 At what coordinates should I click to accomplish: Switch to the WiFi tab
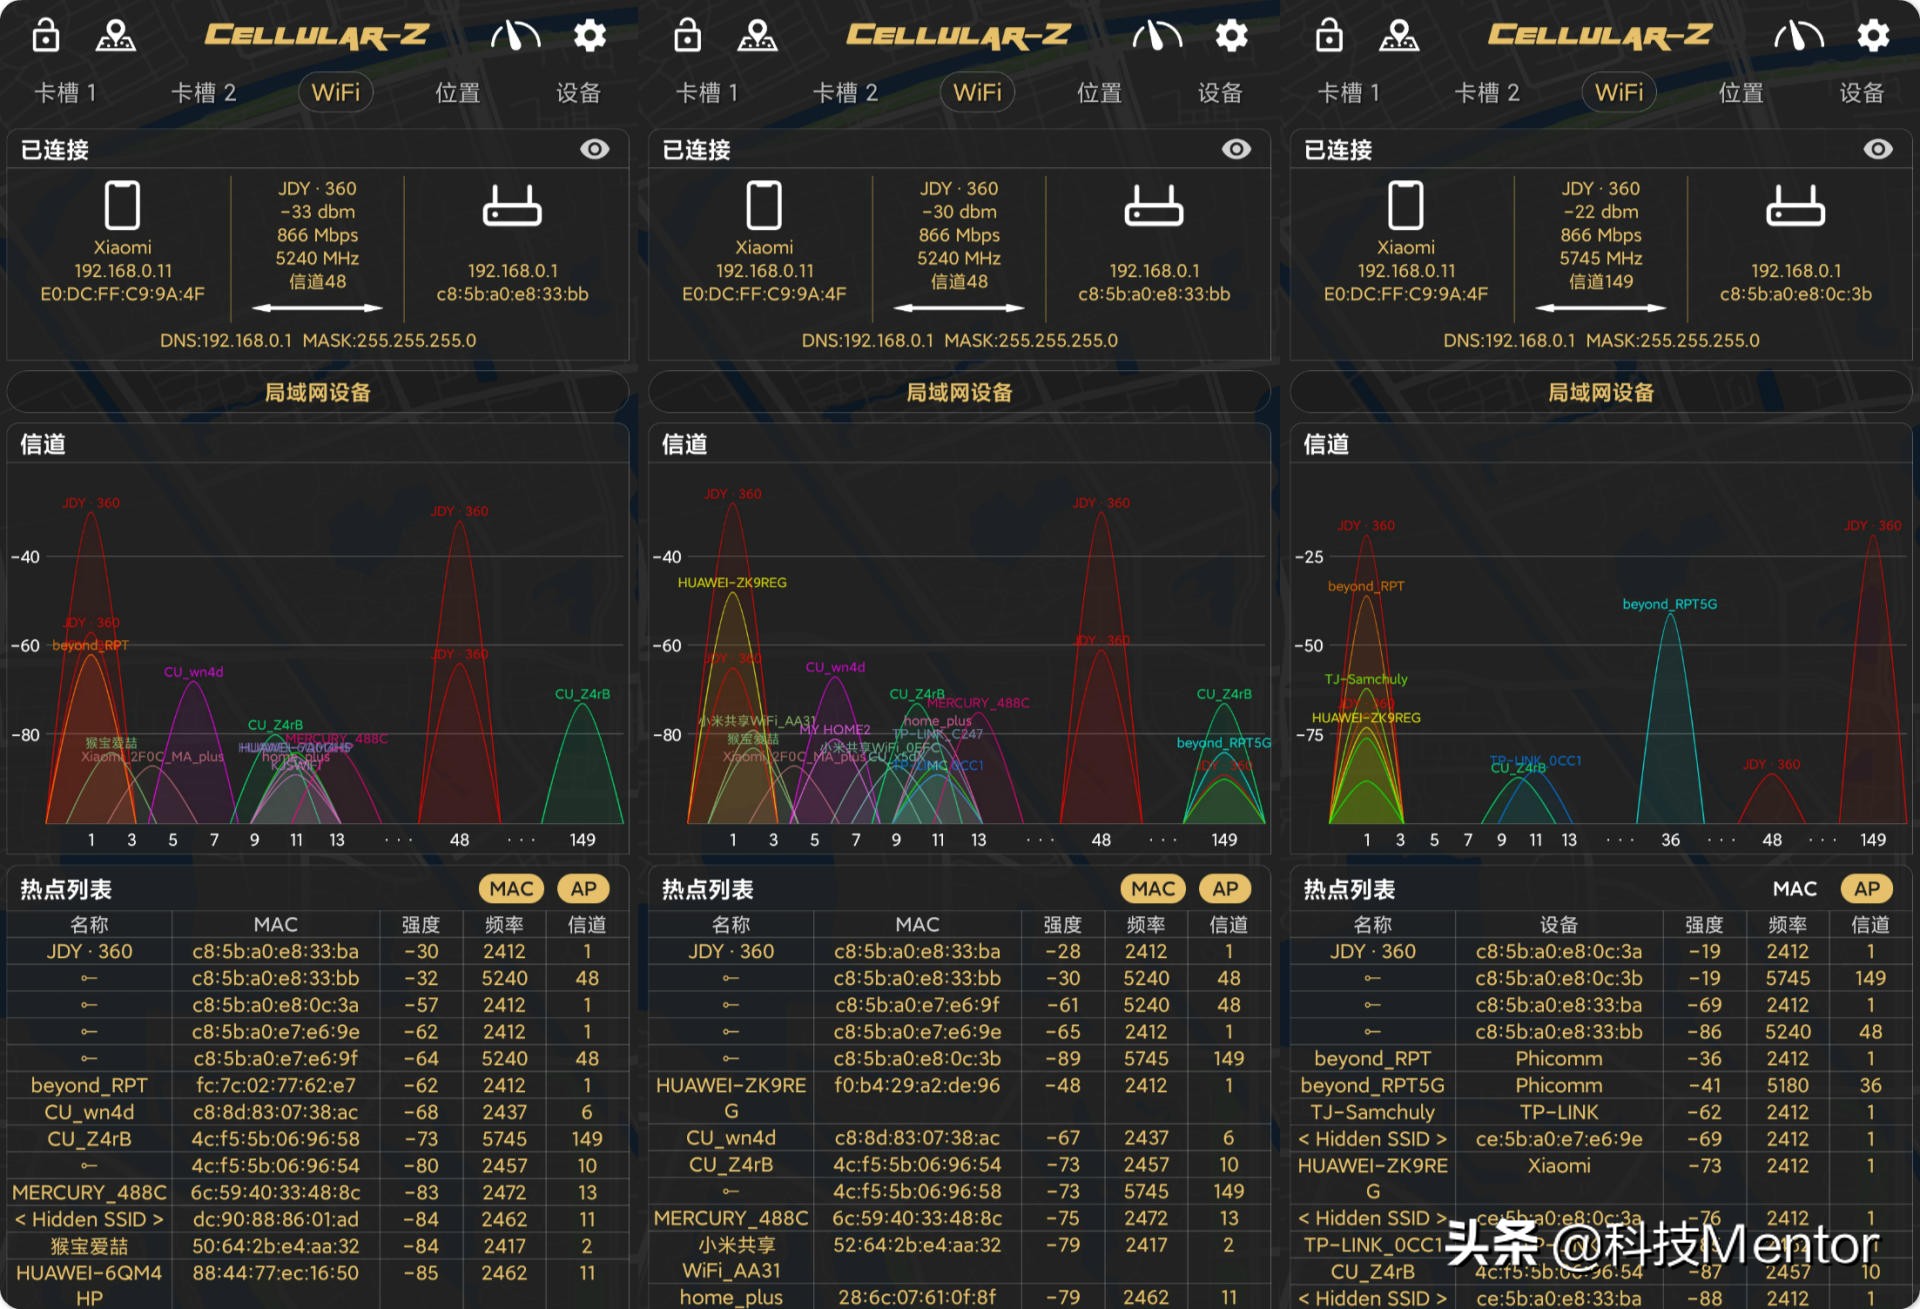coord(336,92)
